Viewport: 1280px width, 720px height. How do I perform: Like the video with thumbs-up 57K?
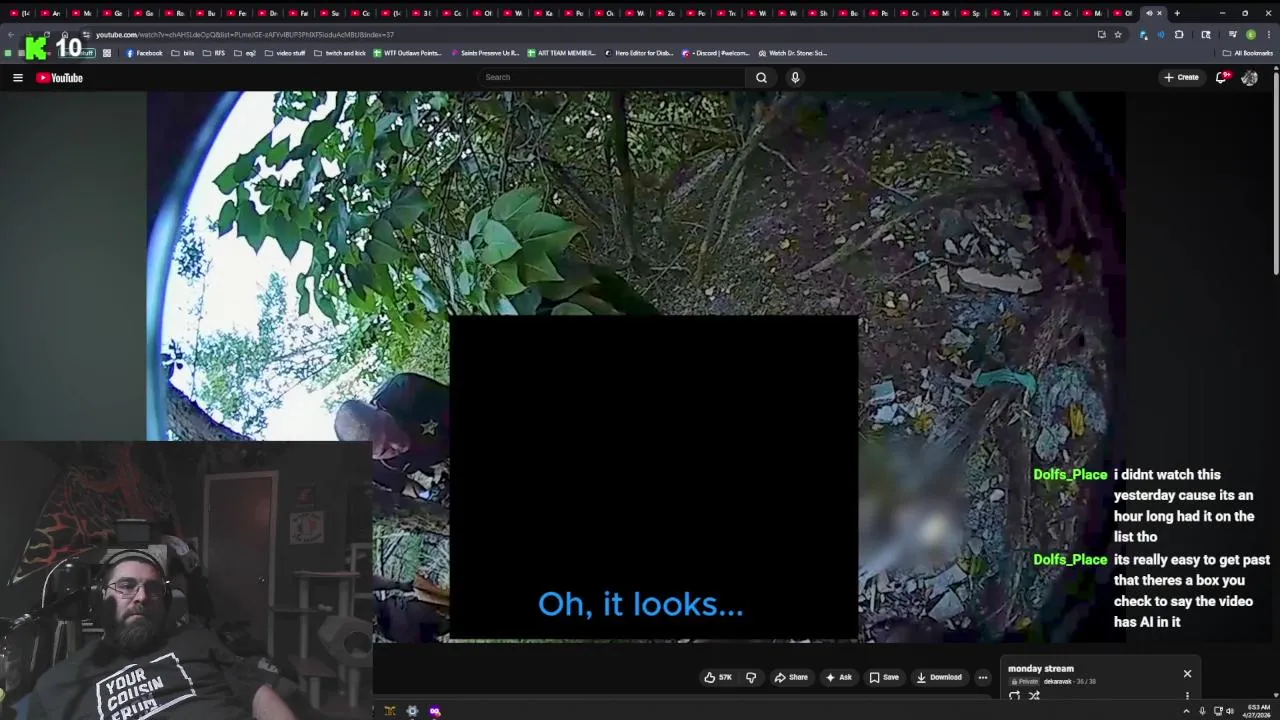click(x=718, y=677)
